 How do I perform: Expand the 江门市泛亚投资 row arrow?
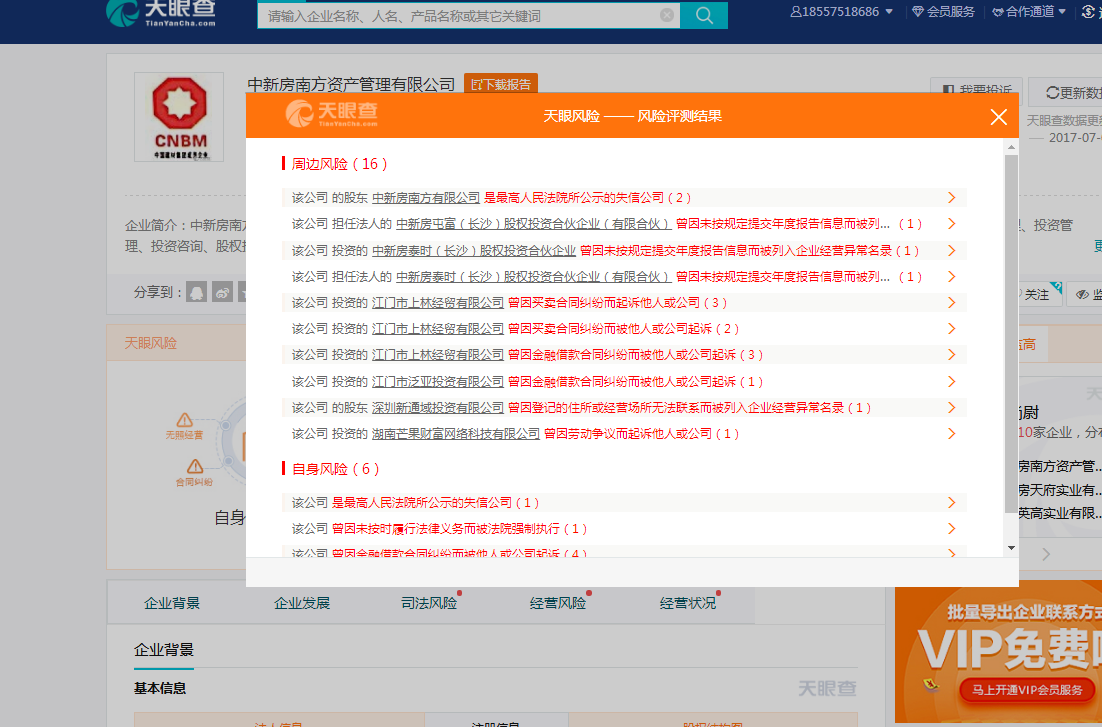click(x=951, y=381)
